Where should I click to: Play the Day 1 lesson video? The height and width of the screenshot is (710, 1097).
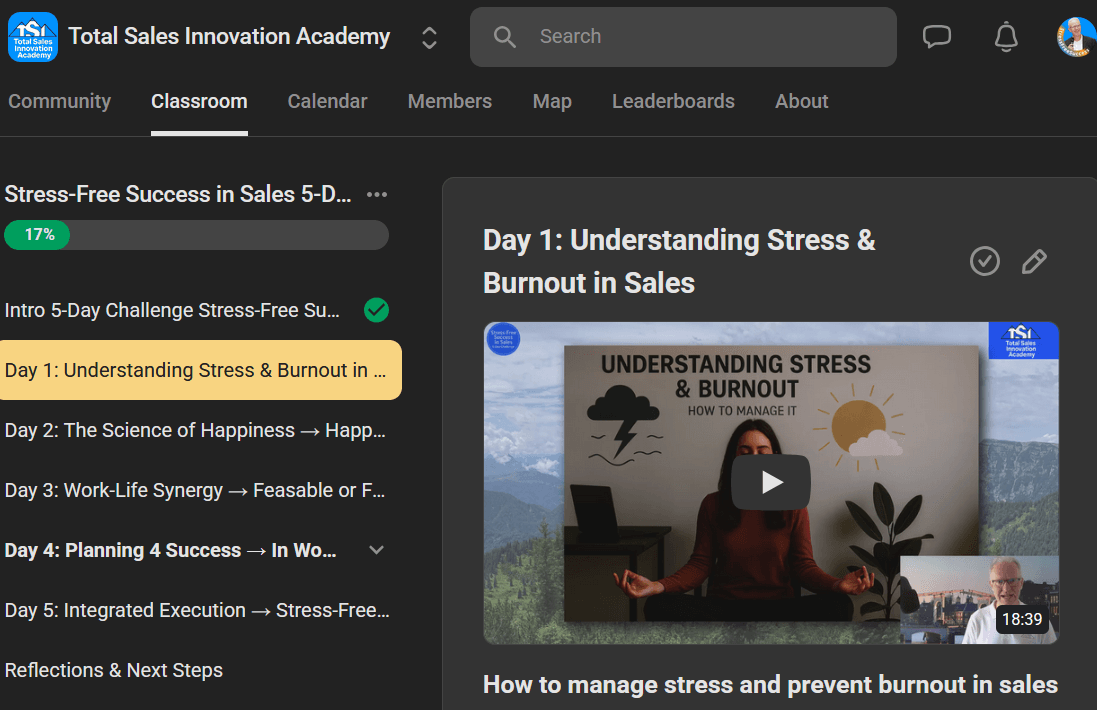coord(771,483)
